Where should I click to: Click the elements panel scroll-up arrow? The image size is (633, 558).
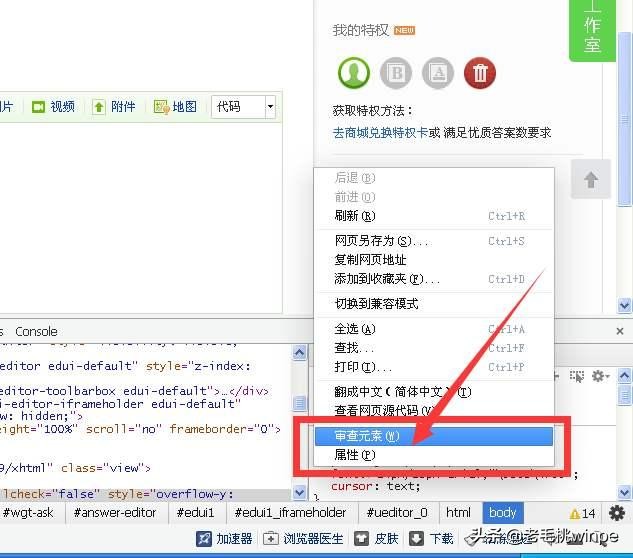pos(299,353)
